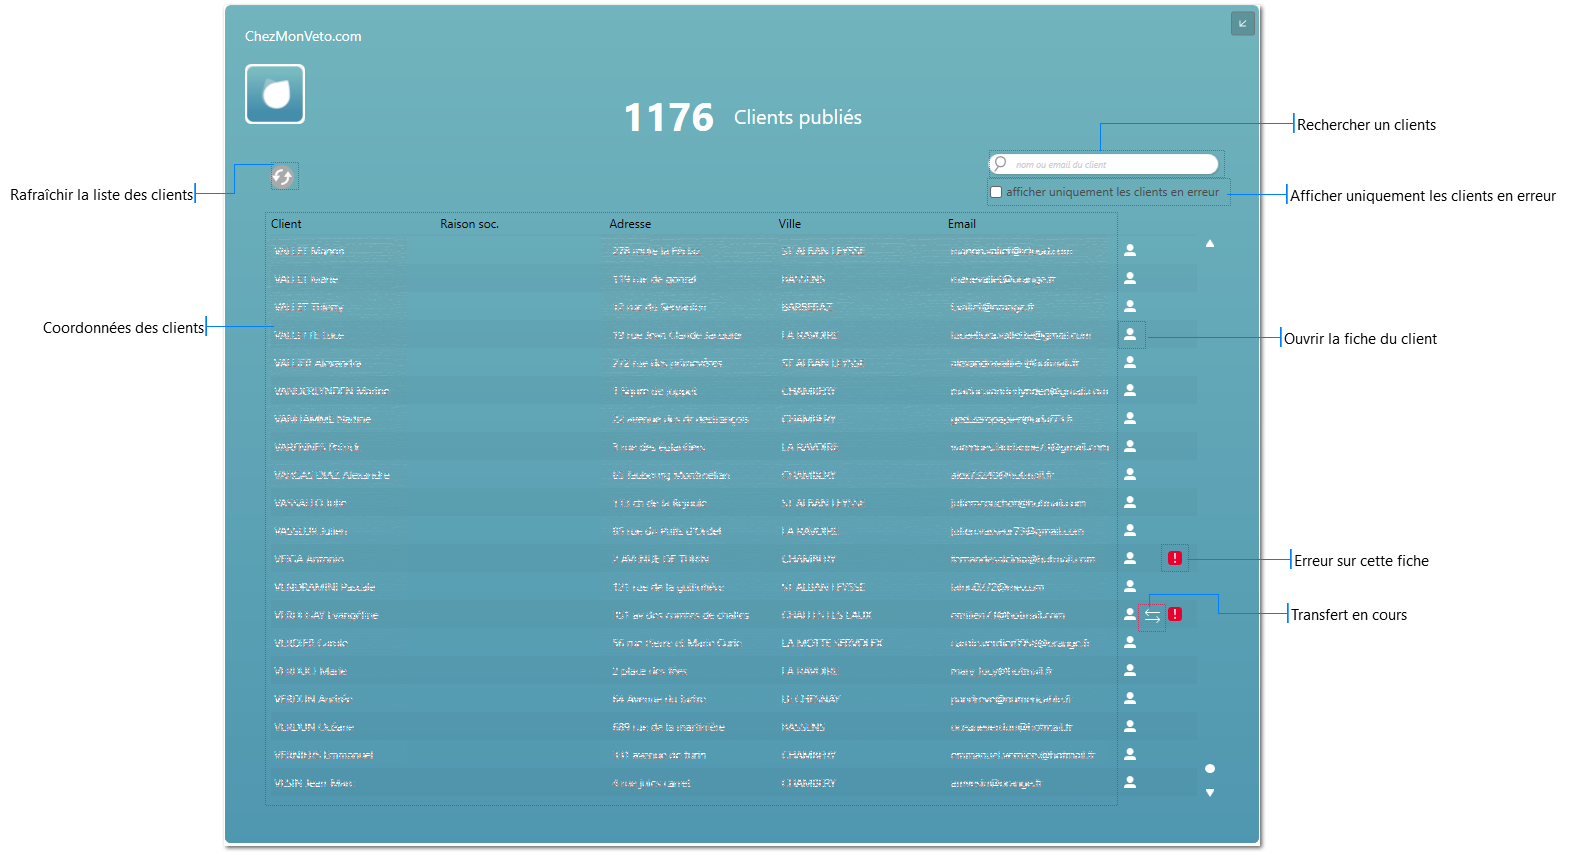The width and height of the screenshot is (1569, 855).
Task: Click the 56 rue Pierre et Marie Curie address
Action: (x=677, y=643)
